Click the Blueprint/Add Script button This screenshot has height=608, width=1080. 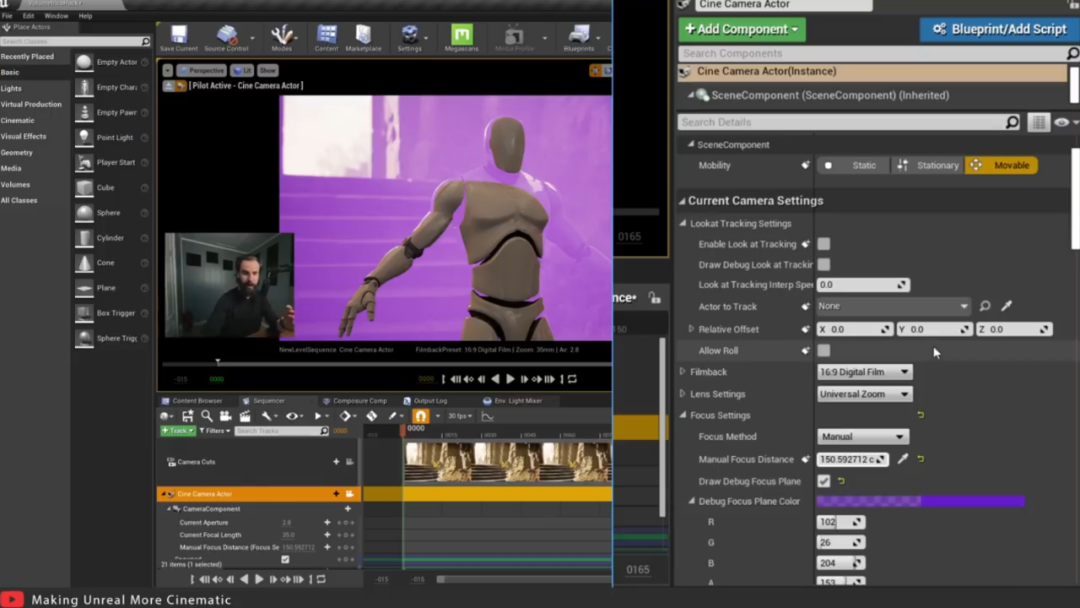point(999,29)
